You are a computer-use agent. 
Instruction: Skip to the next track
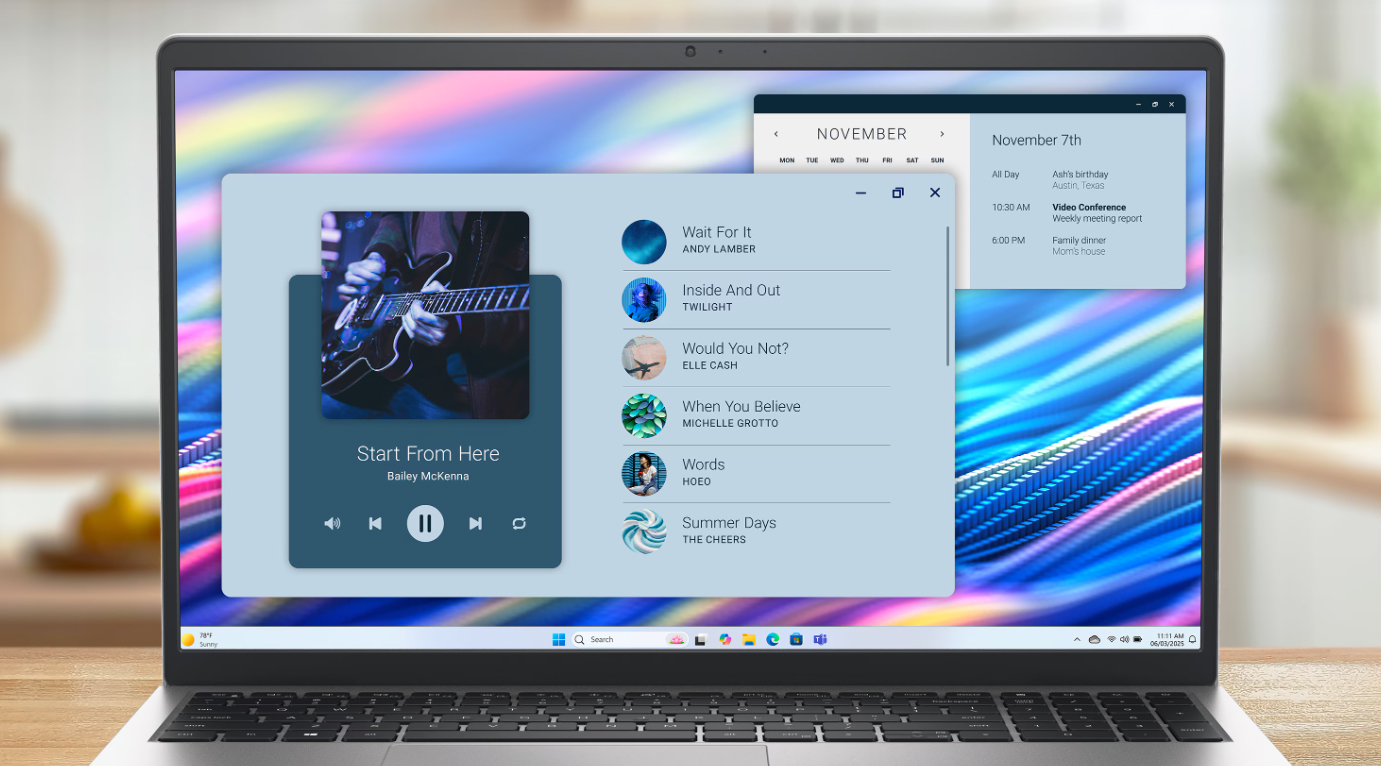click(476, 523)
